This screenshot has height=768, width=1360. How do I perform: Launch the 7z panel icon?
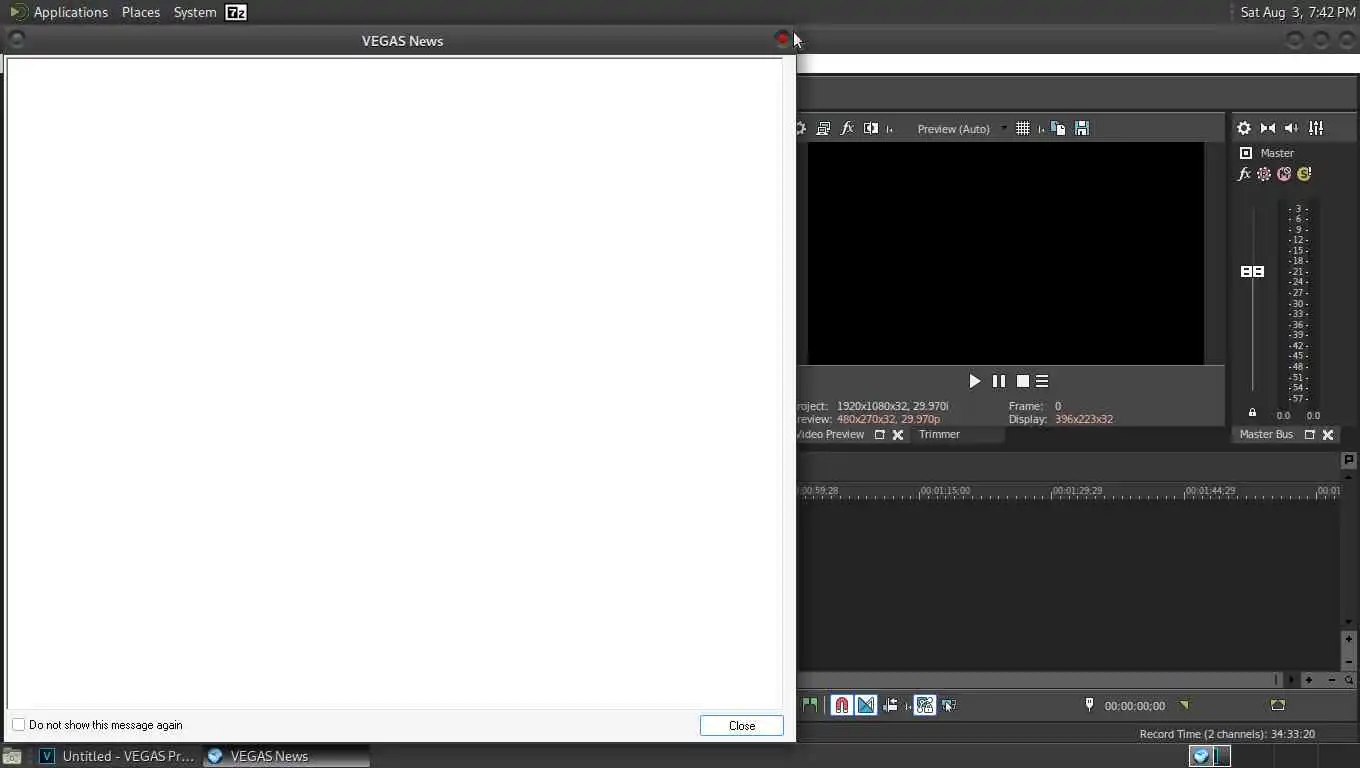pyautogui.click(x=236, y=12)
